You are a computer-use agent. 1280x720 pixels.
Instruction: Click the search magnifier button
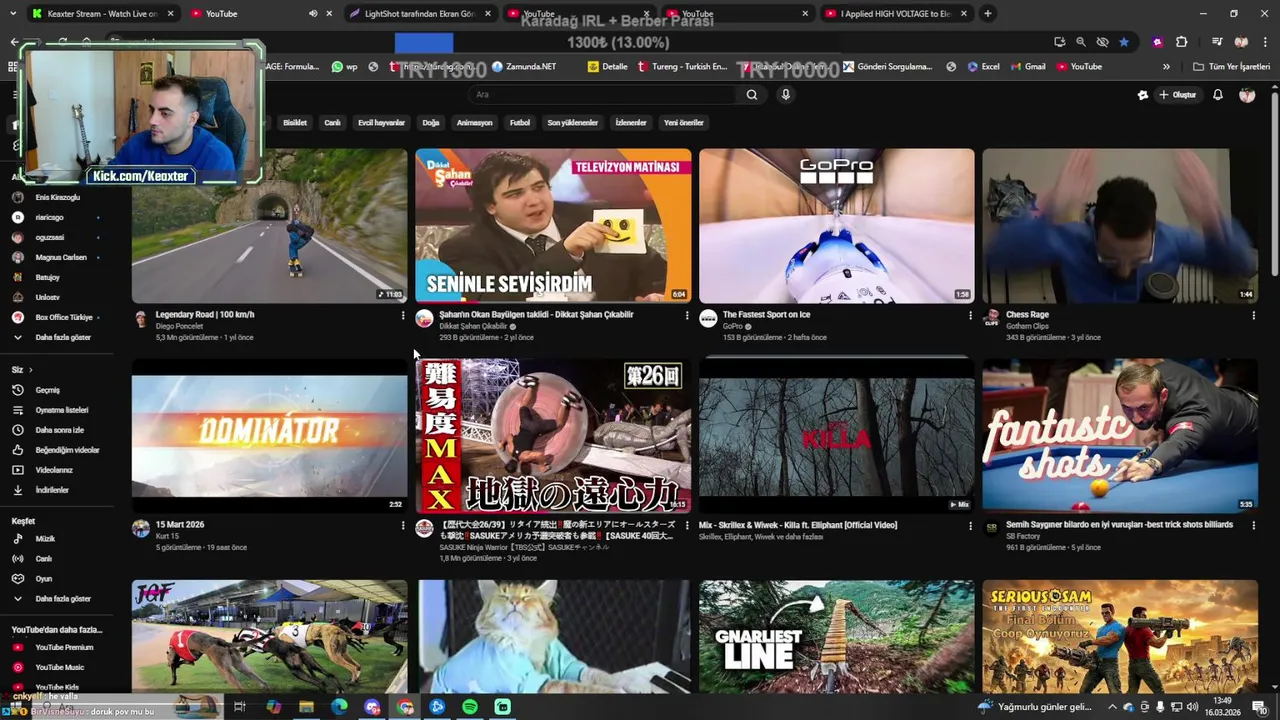[x=752, y=95]
